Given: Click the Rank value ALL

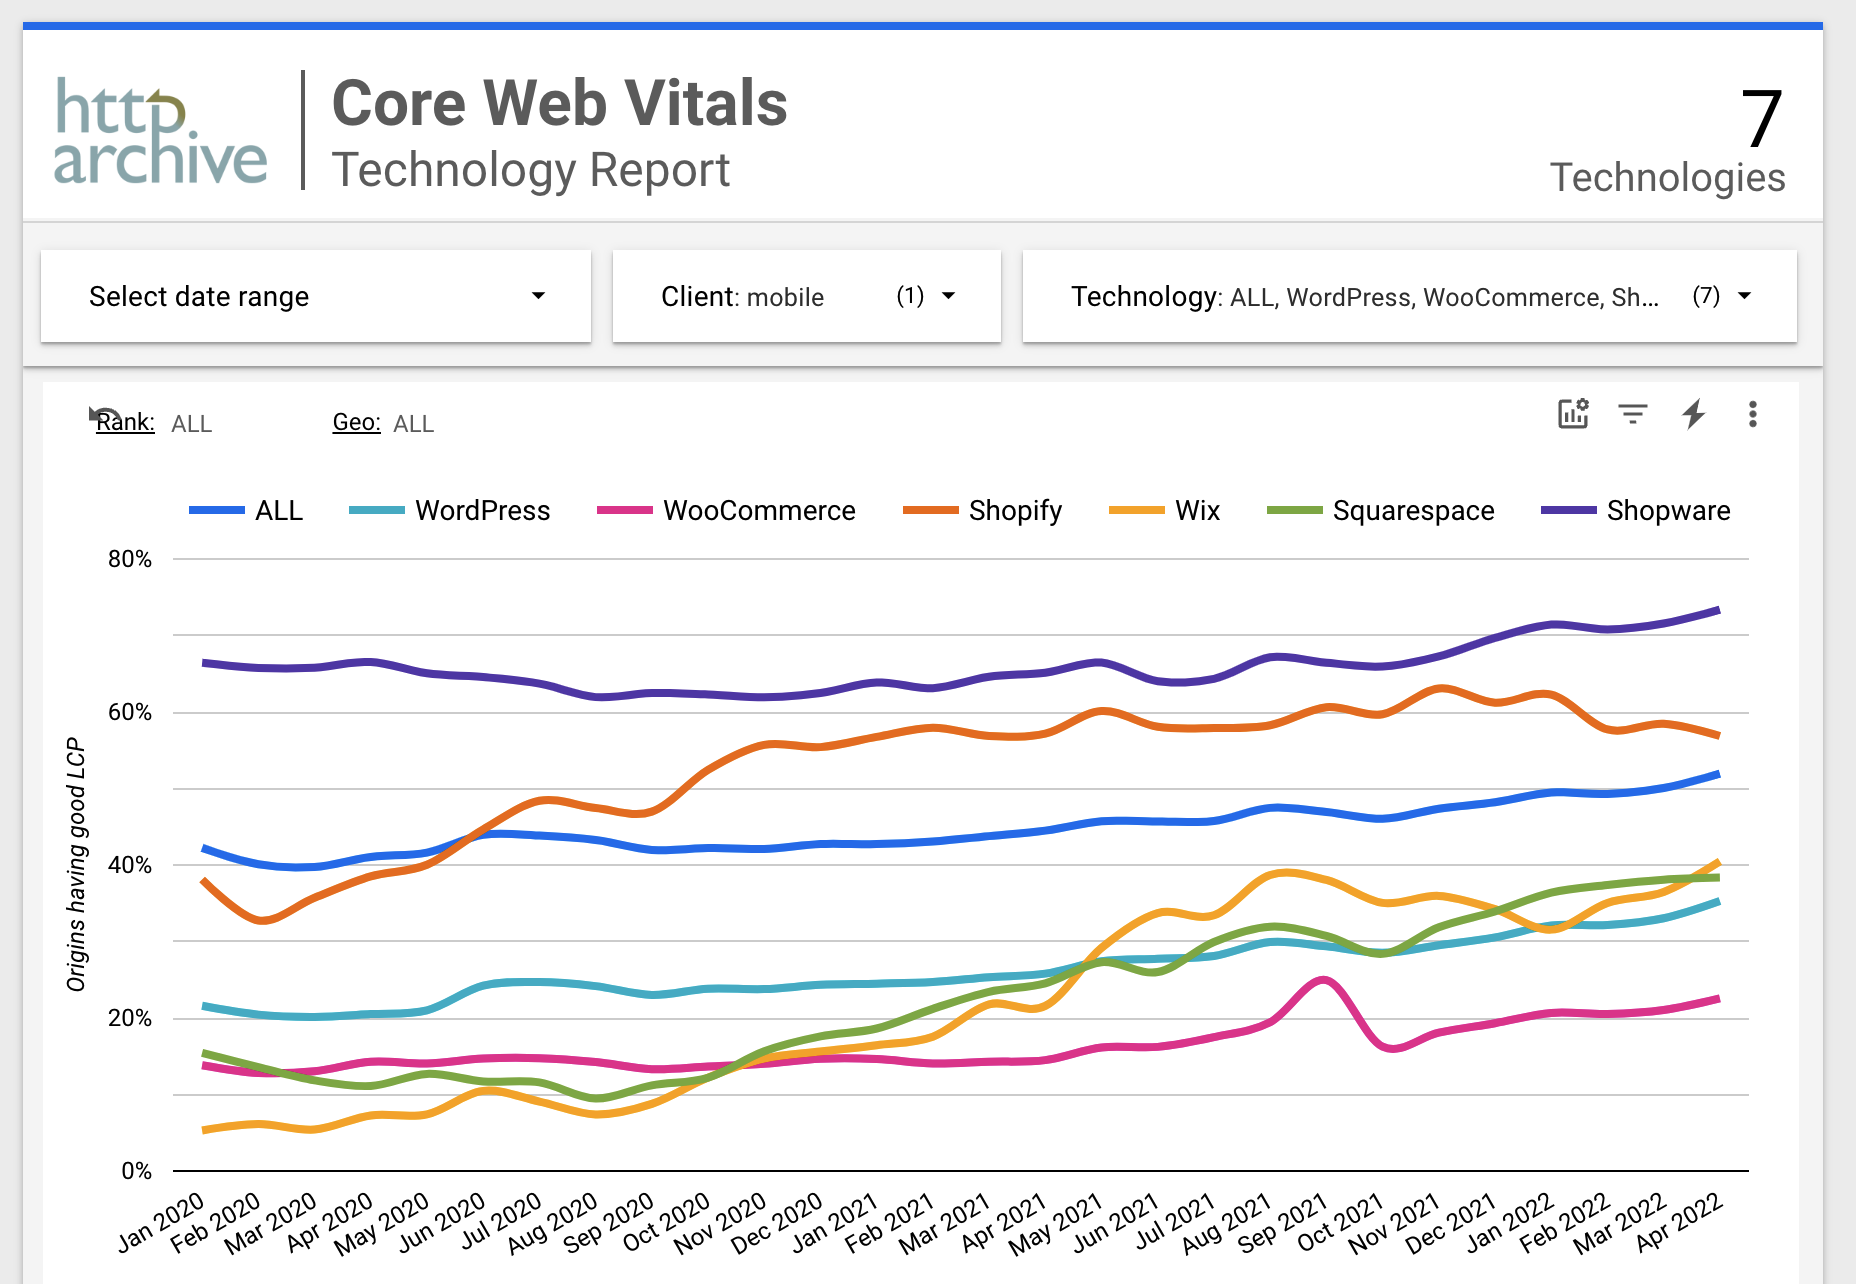Looking at the screenshot, I should [x=192, y=424].
